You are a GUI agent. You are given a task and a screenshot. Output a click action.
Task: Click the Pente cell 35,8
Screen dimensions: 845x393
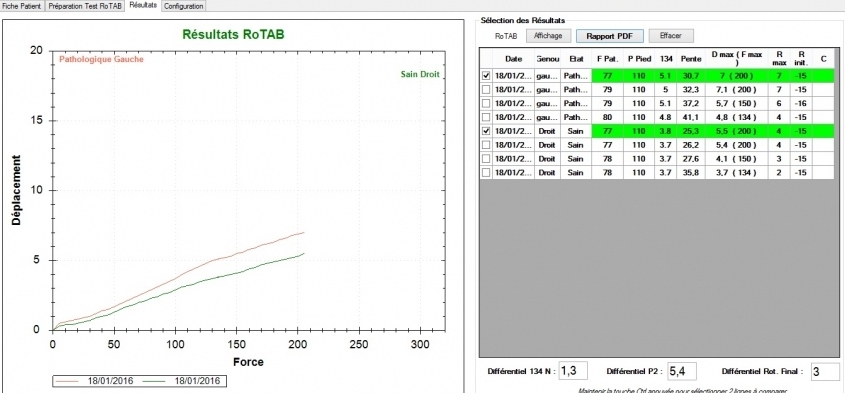click(x=691, y=173)
